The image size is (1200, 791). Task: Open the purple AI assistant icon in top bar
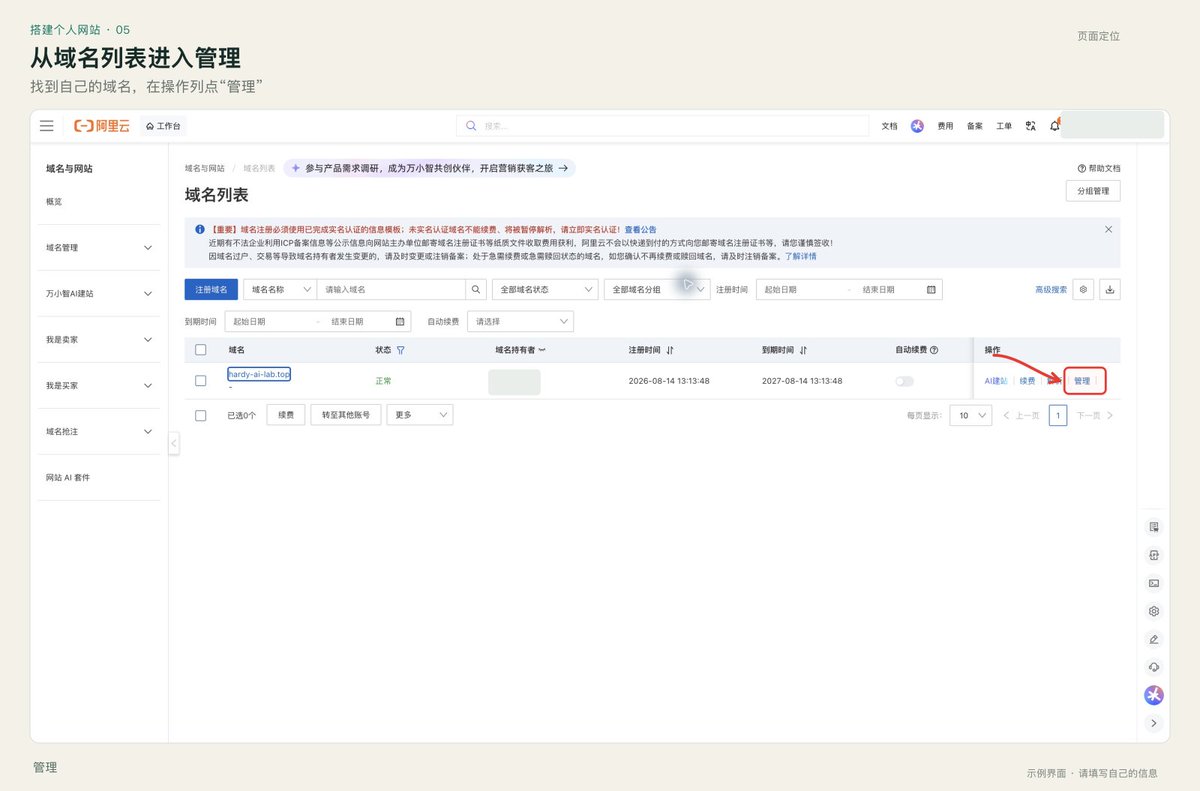917,126
